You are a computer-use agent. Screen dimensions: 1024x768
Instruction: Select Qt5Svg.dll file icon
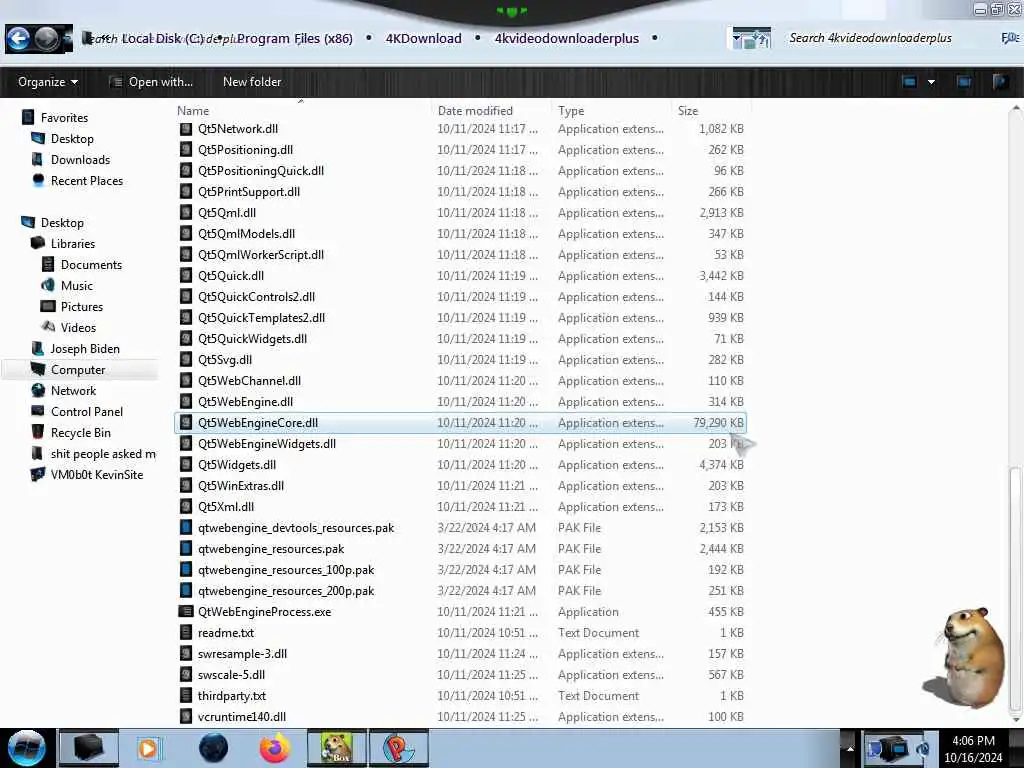186,360
